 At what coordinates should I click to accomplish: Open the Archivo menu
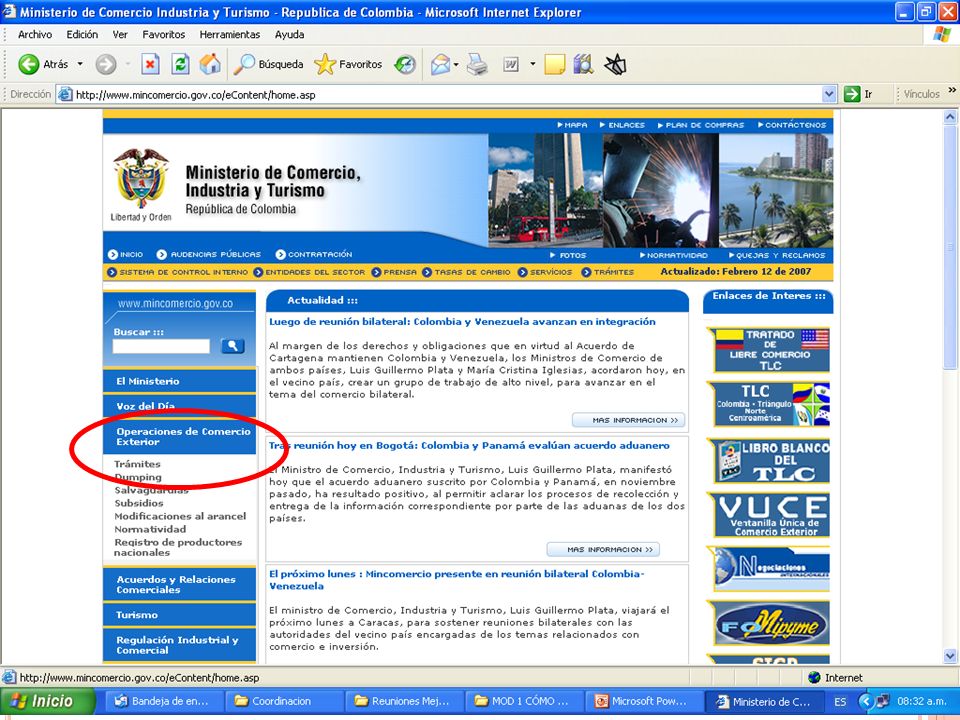[35, 34]
